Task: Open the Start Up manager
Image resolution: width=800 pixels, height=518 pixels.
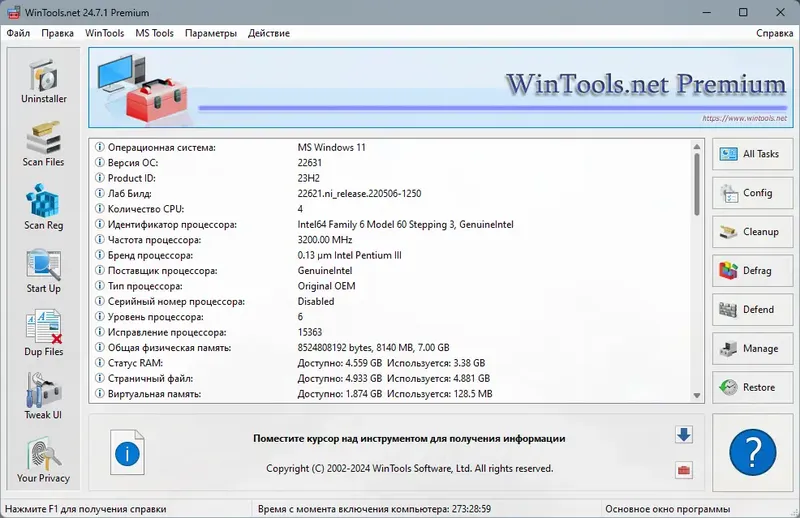Action: pos(43,271)
